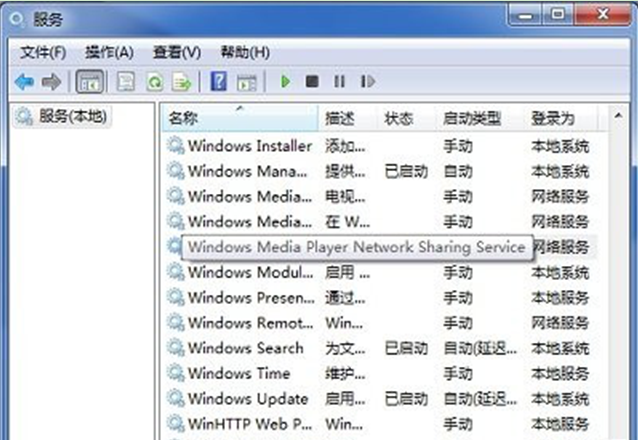The image size is (638, 440).
Task: Click the Export List toolbar icon
Action: [181, 82]
